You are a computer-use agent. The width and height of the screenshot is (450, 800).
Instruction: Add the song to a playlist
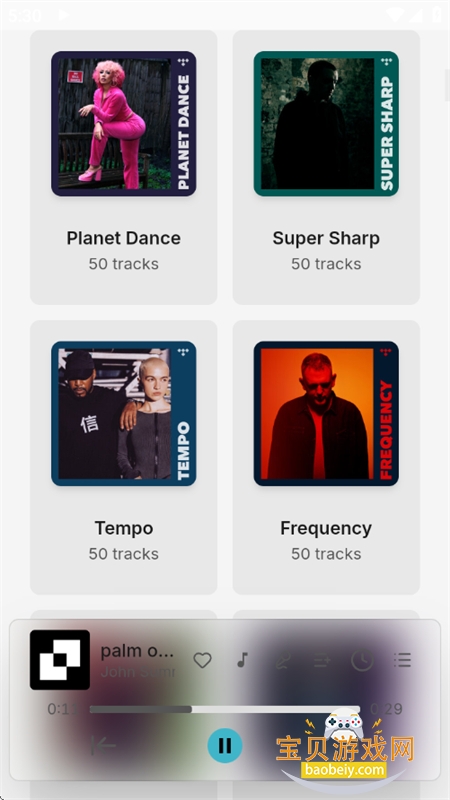click(322, 661)
